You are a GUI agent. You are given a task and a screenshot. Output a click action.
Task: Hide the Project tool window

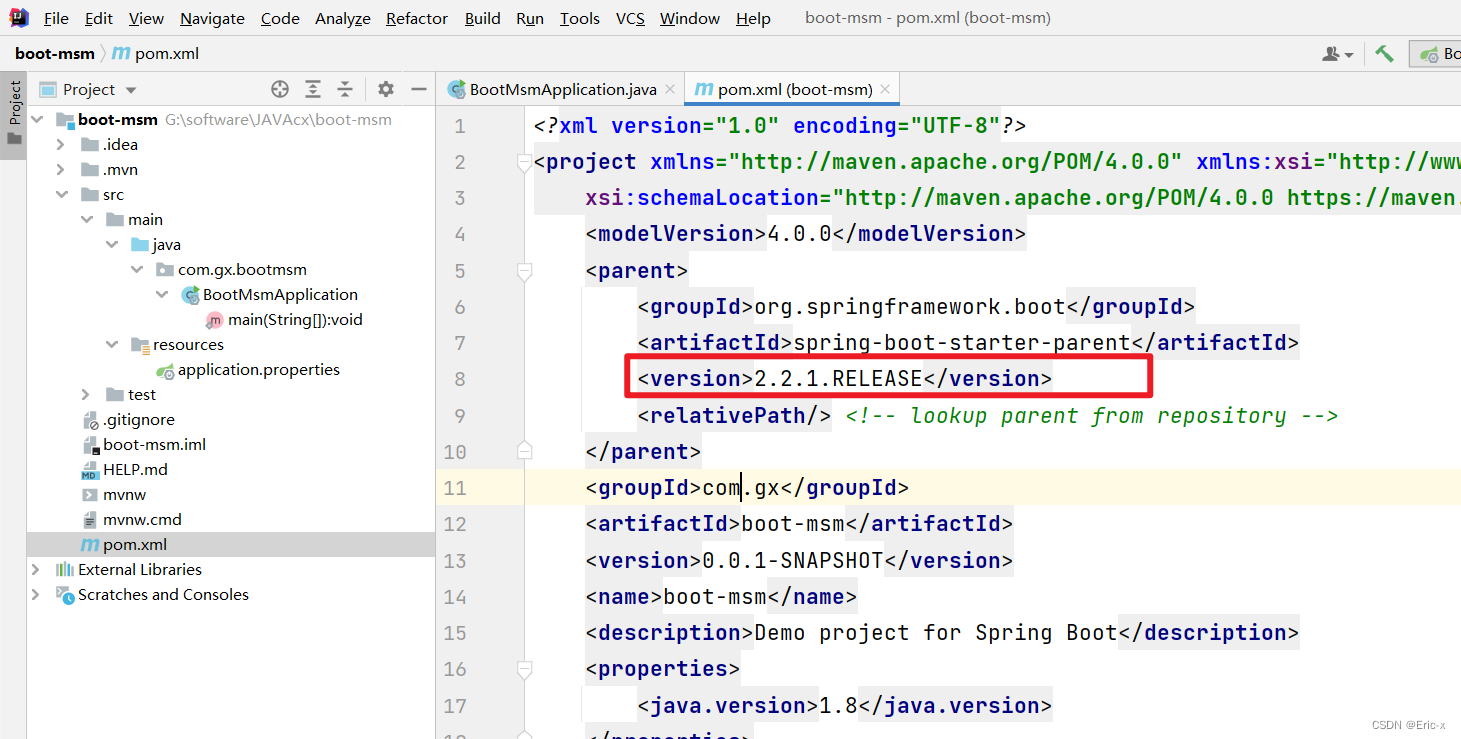point(419,89)
